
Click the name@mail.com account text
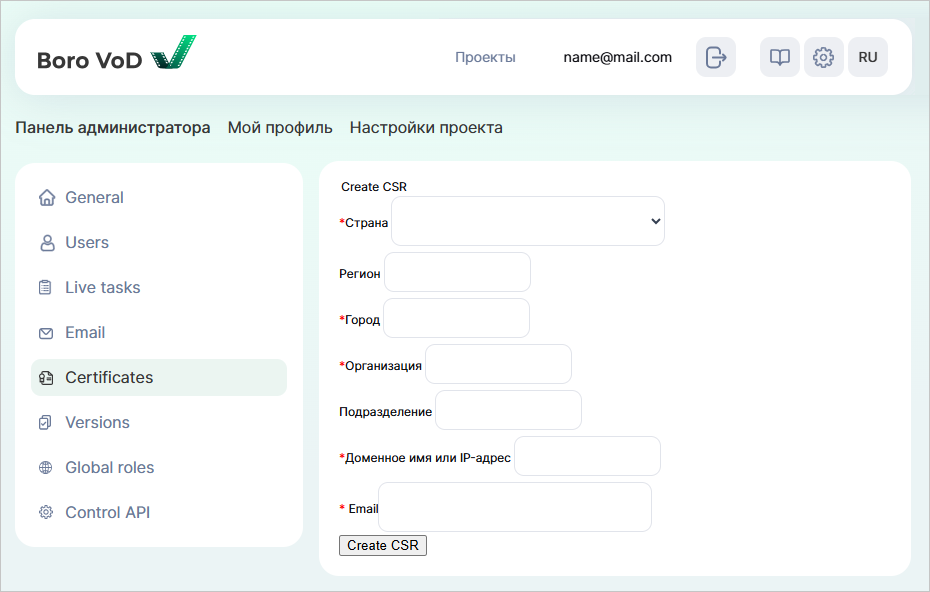coord(617,58)
